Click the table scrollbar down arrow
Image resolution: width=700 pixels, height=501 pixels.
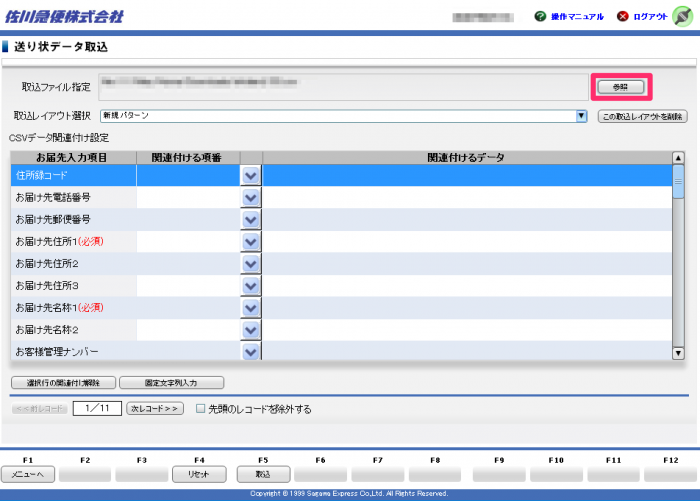point(678,353)
